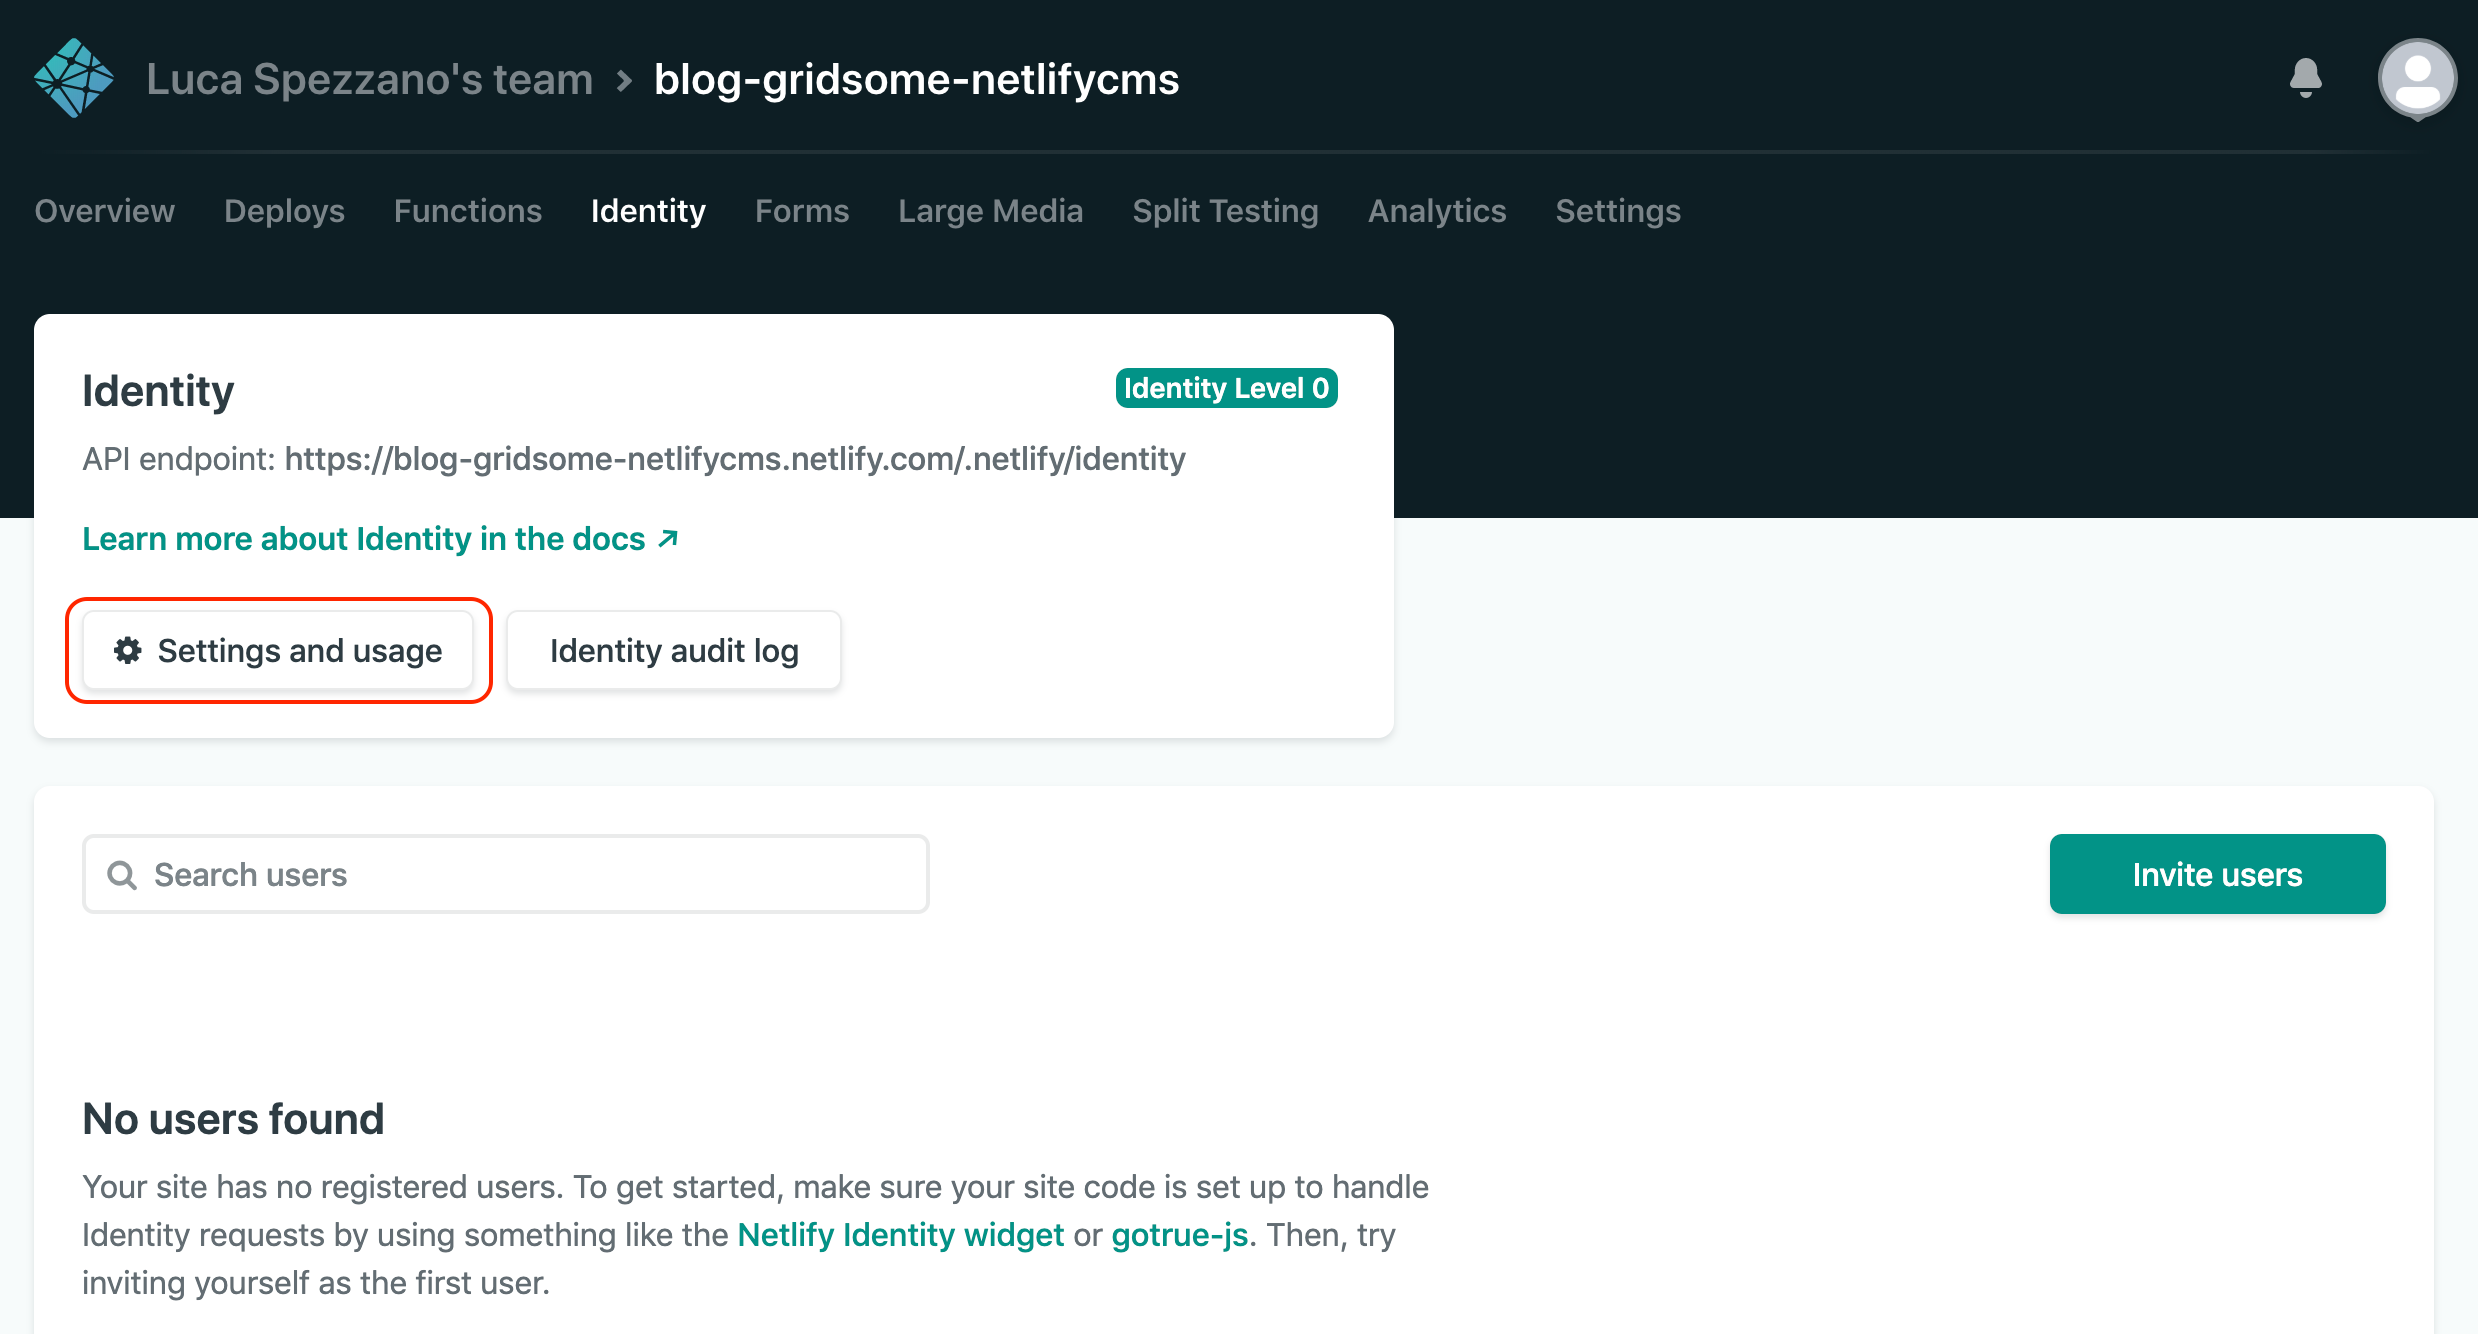Click the gear icon on Settings and usage
This screenshot has width=2478, height=1334.
[x=127, y=650]
